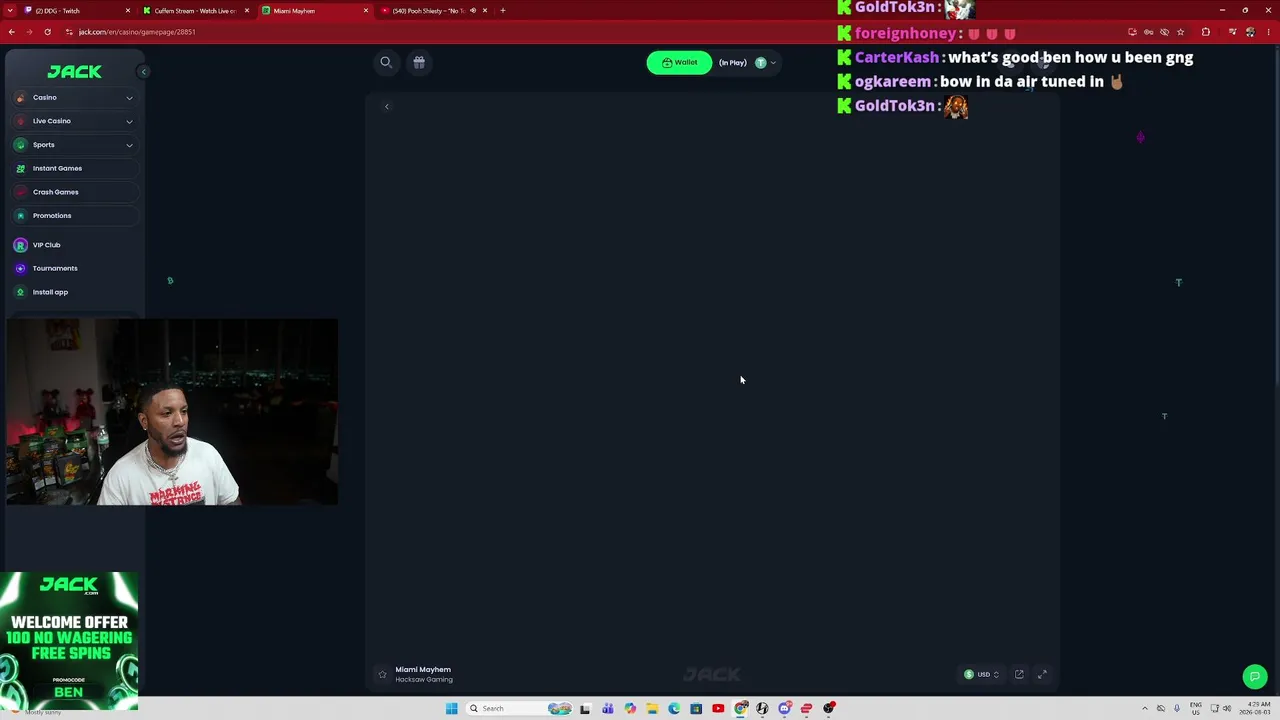
Task: Open the In Play balance currency dropdown
Action: point(766,63)
